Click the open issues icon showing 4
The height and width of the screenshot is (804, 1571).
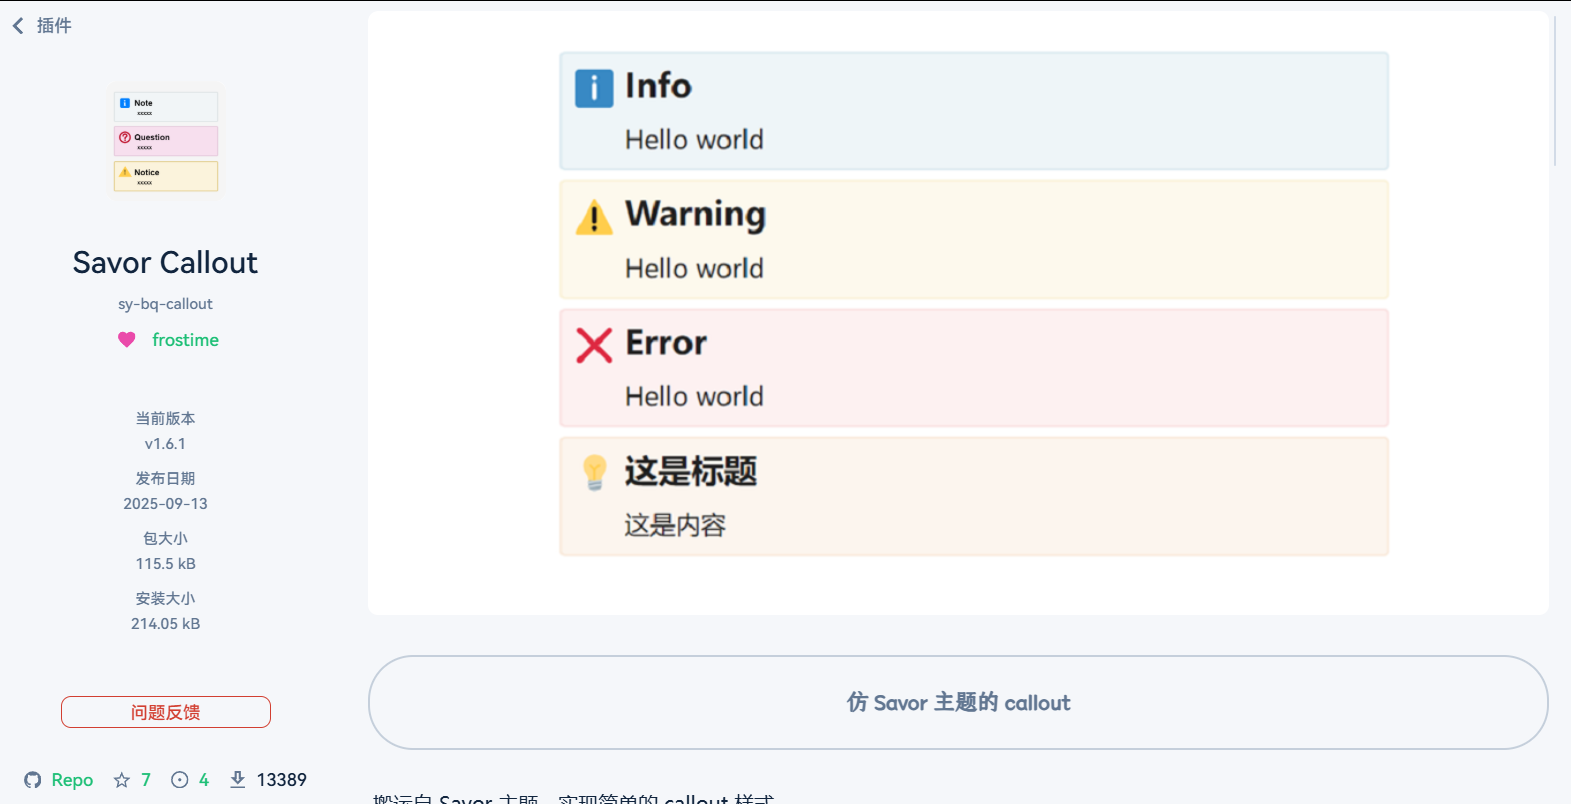click(180, 780)
